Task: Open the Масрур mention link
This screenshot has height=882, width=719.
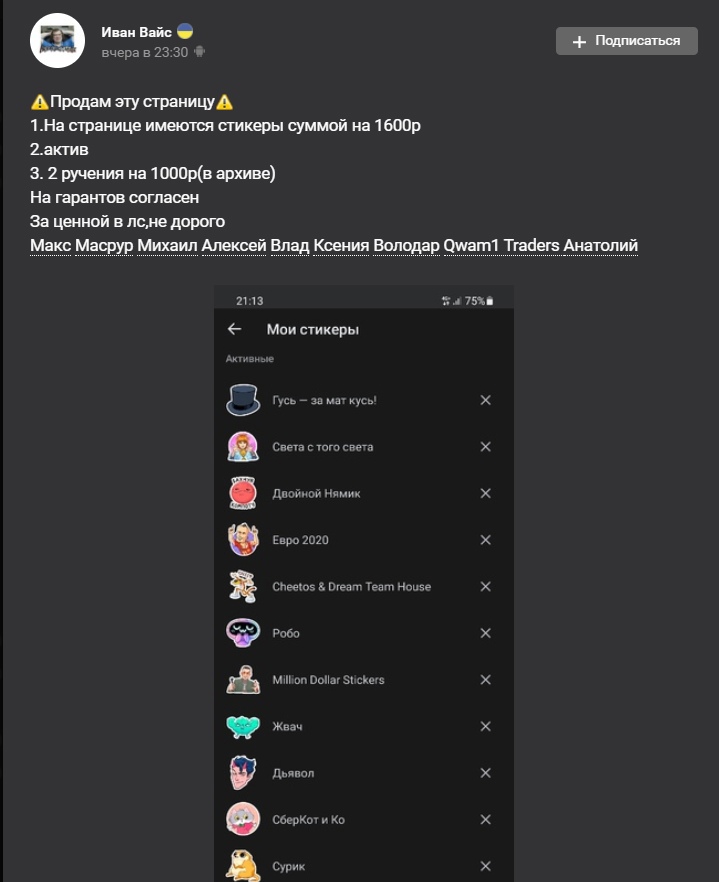Action: point(104,246)
